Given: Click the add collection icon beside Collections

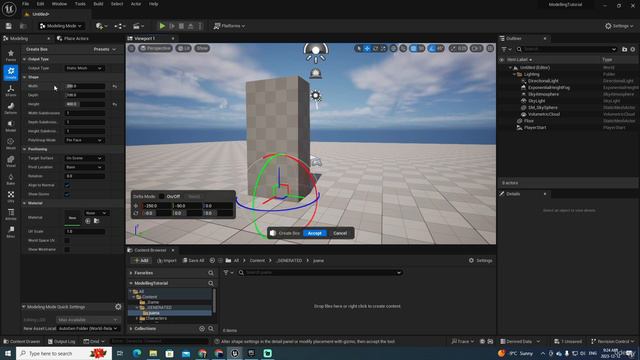Looking at the screenshot, I should pos(202,328).
